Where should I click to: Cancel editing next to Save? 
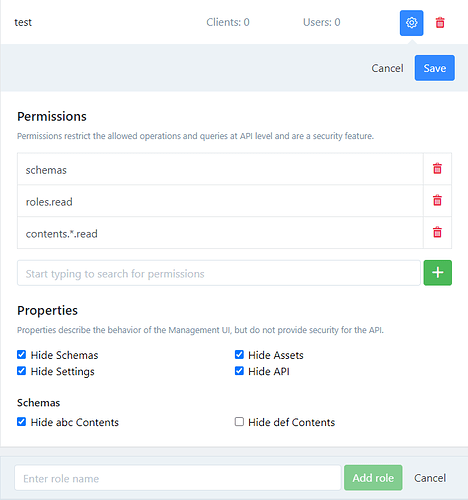[387, 68]
